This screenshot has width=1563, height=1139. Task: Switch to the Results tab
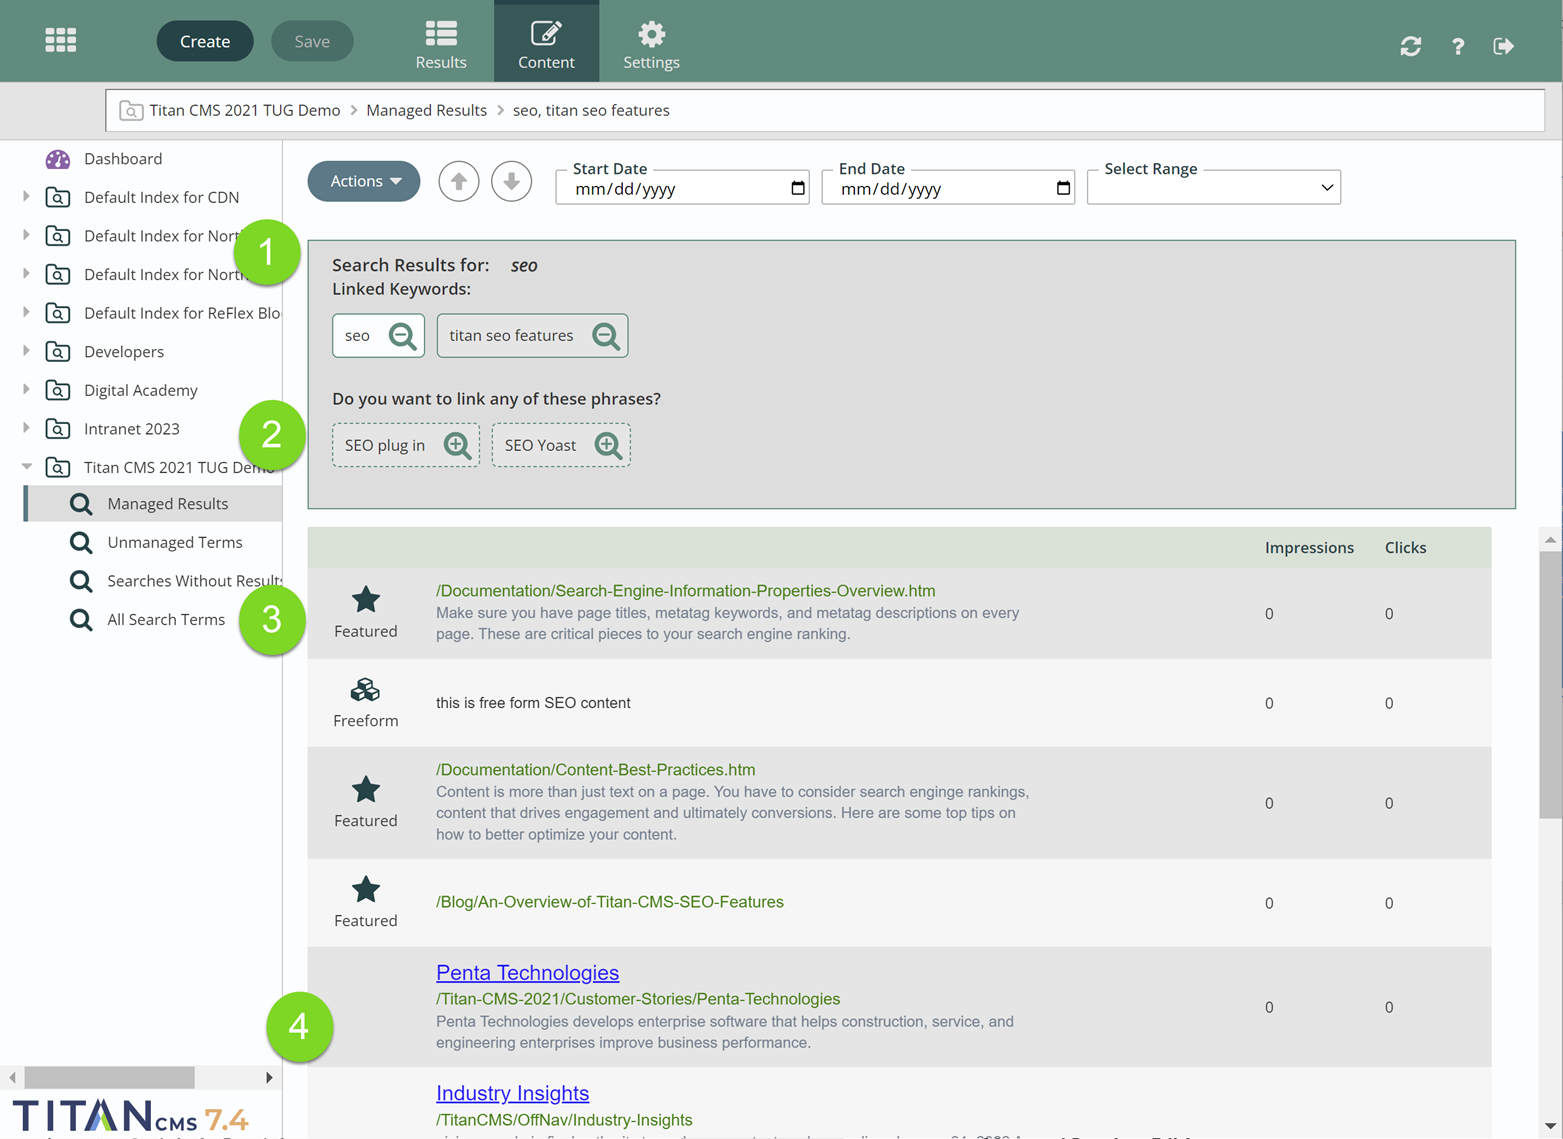tap(441, 42)
